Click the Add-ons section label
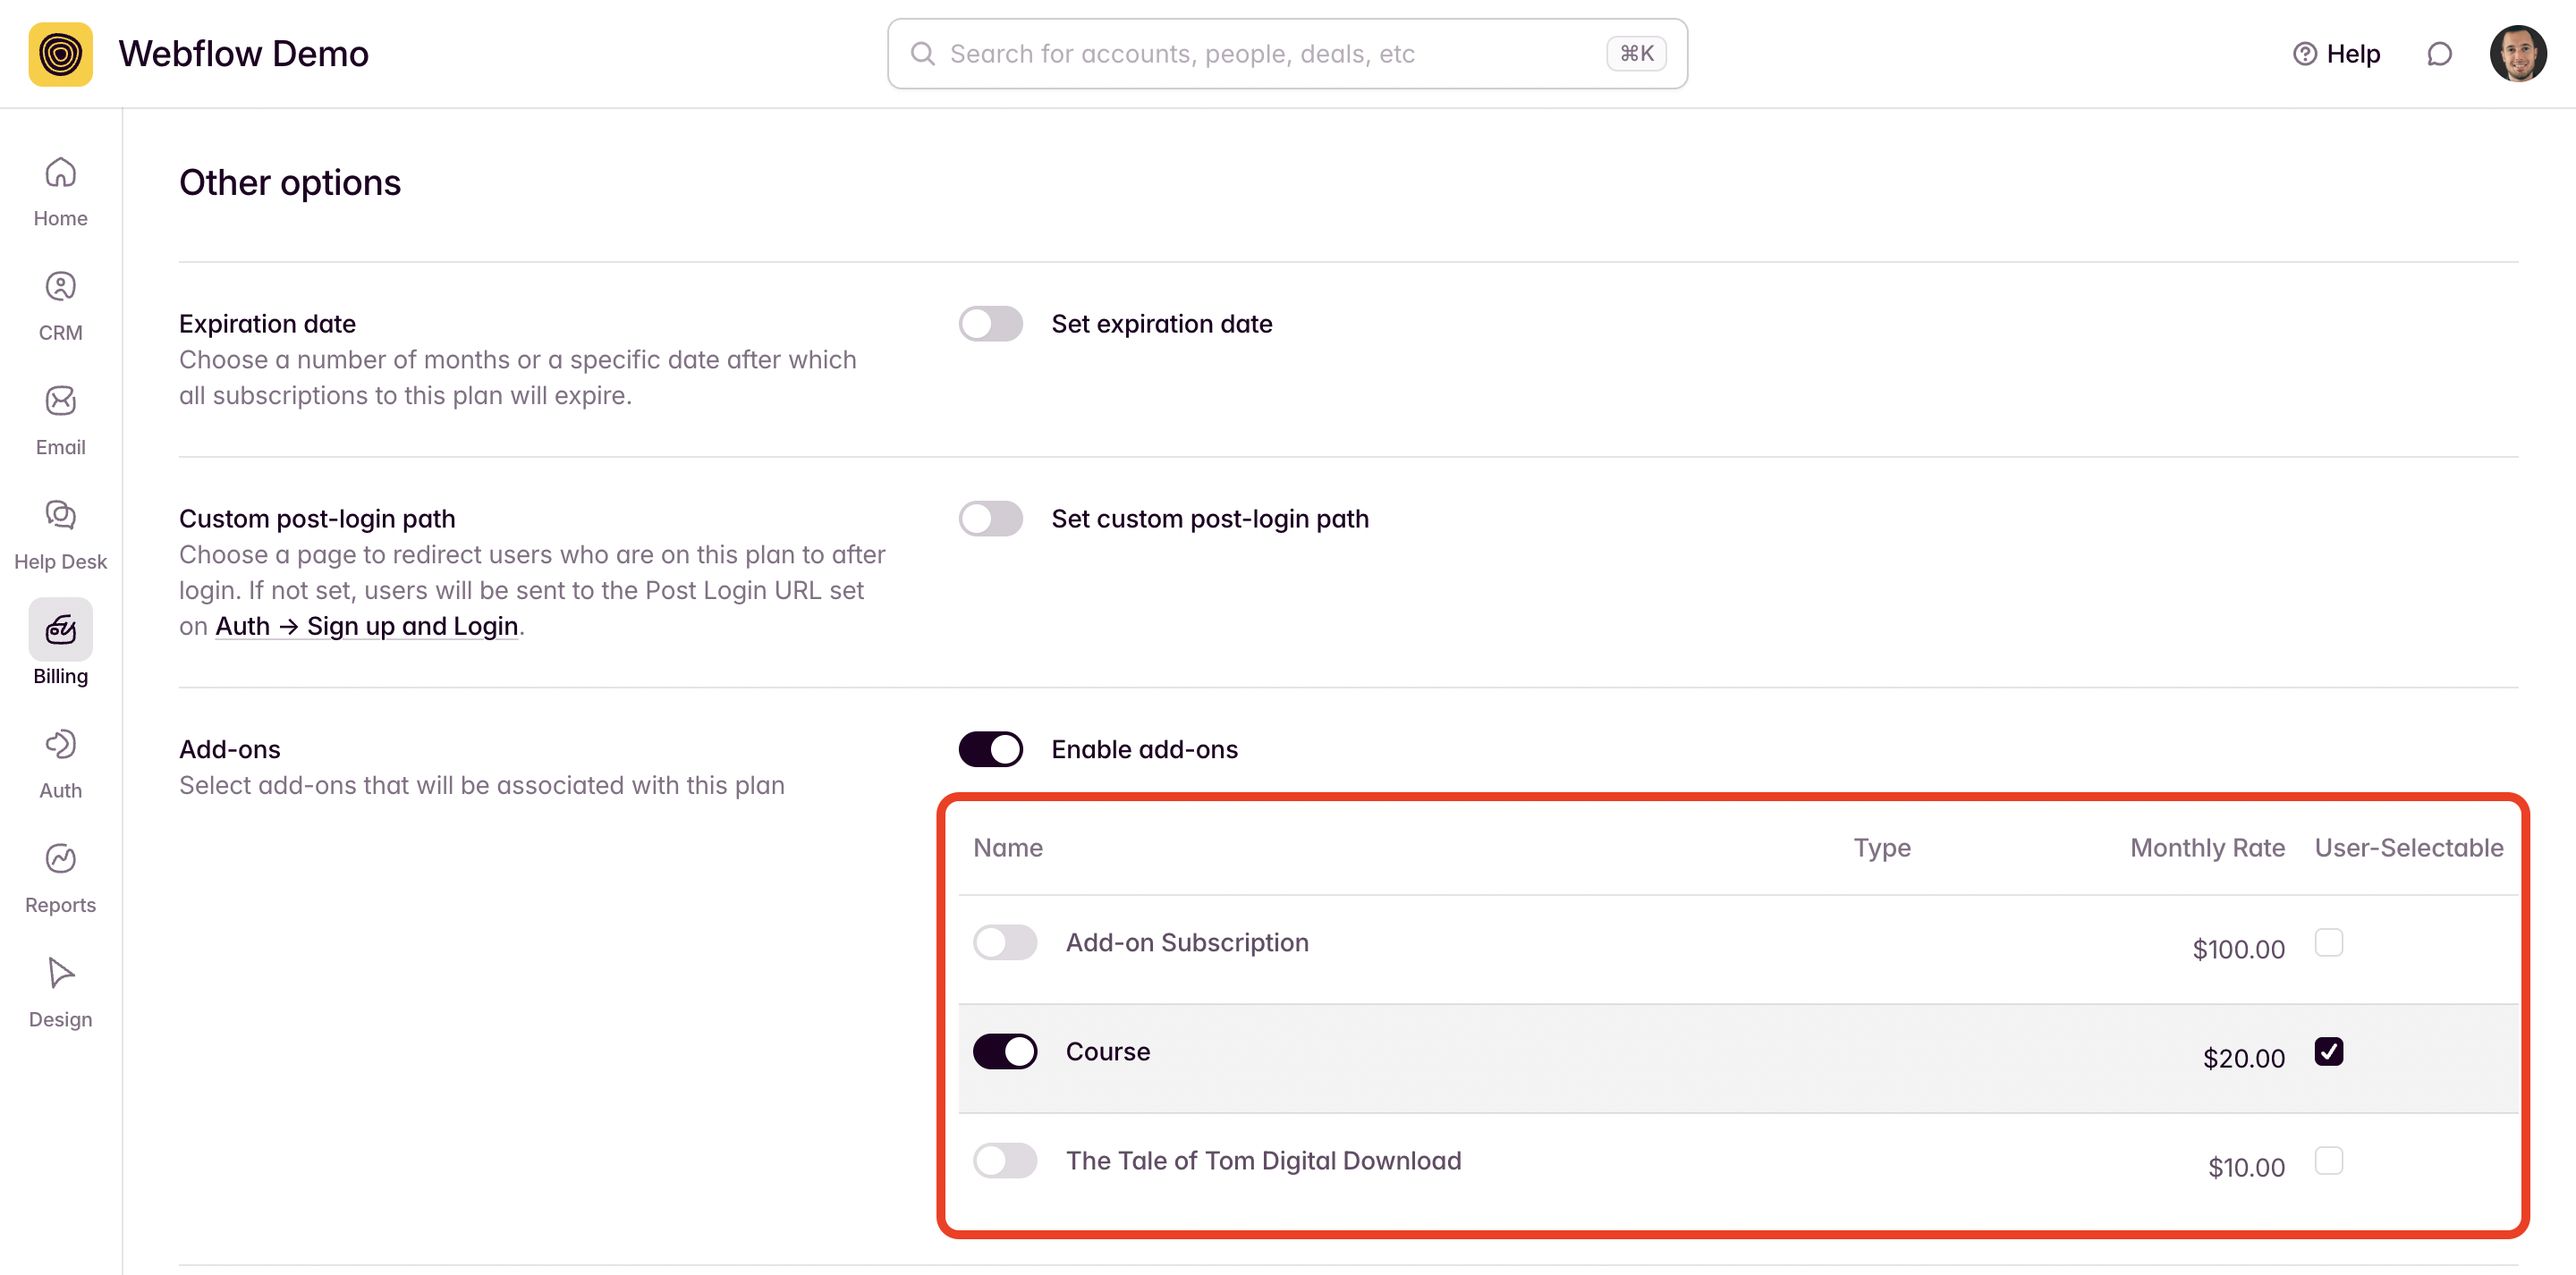Viewport: 2576px width, 1275px height. pyautogui.click(x=229, y=749)
